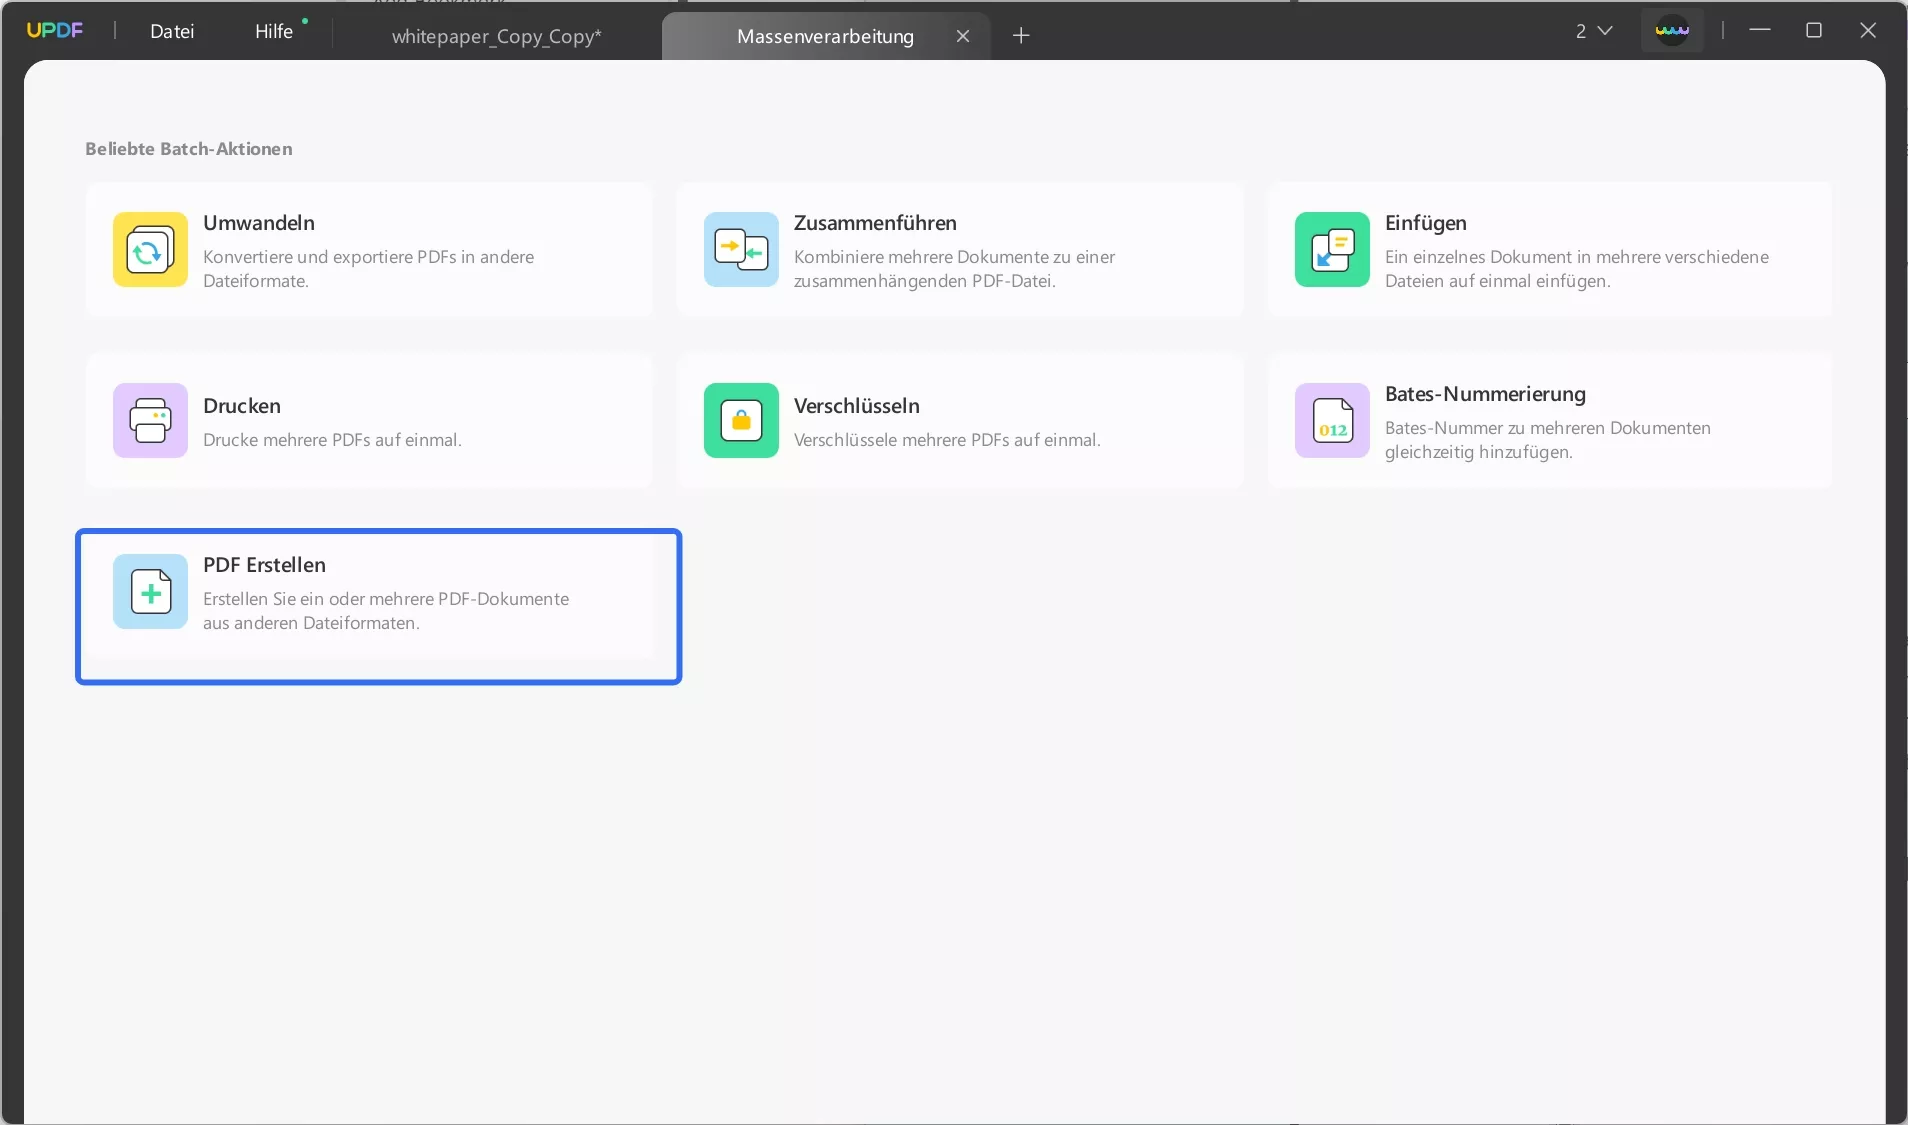The image size is (1908, 1125).
Task: Click 'Konvertiere und exportiere PDFs' description
Action: click(368, 269)
